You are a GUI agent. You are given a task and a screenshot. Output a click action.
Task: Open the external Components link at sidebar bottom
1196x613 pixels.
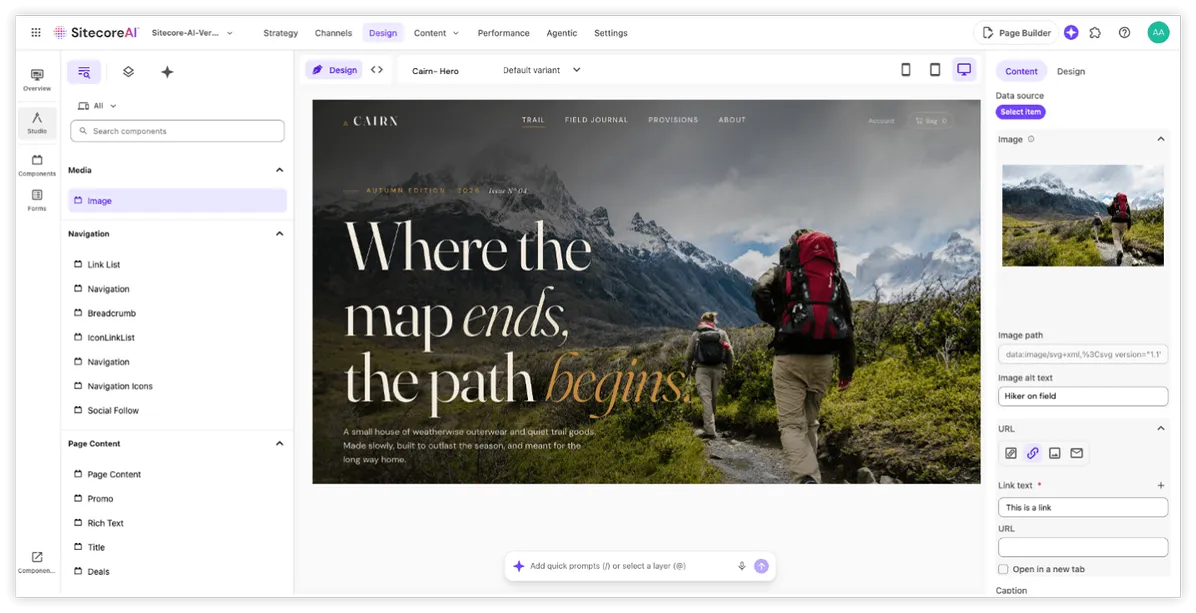click(x=37, y=563)
